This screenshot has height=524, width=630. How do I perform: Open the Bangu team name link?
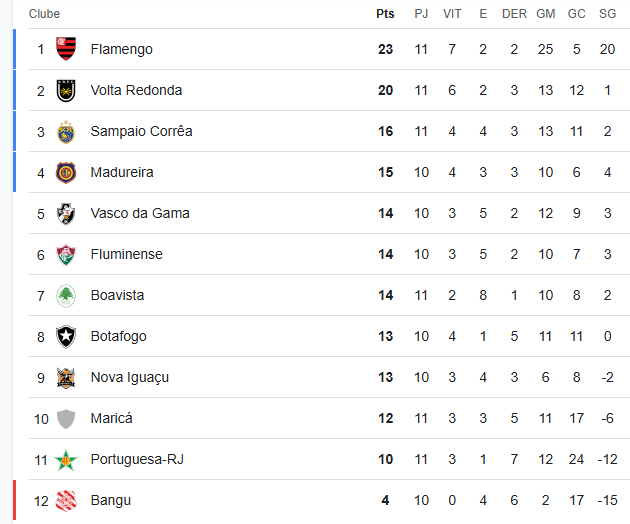[110, 500]
